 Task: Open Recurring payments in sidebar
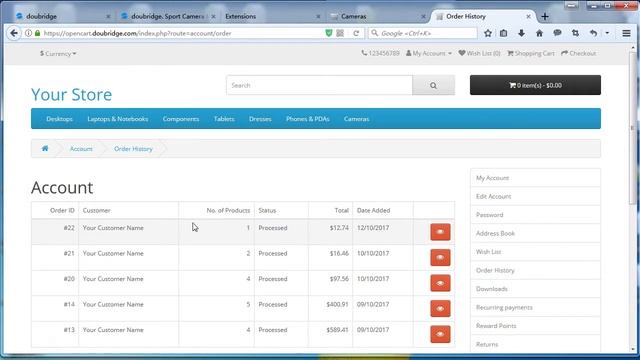[x=535, y=307]
